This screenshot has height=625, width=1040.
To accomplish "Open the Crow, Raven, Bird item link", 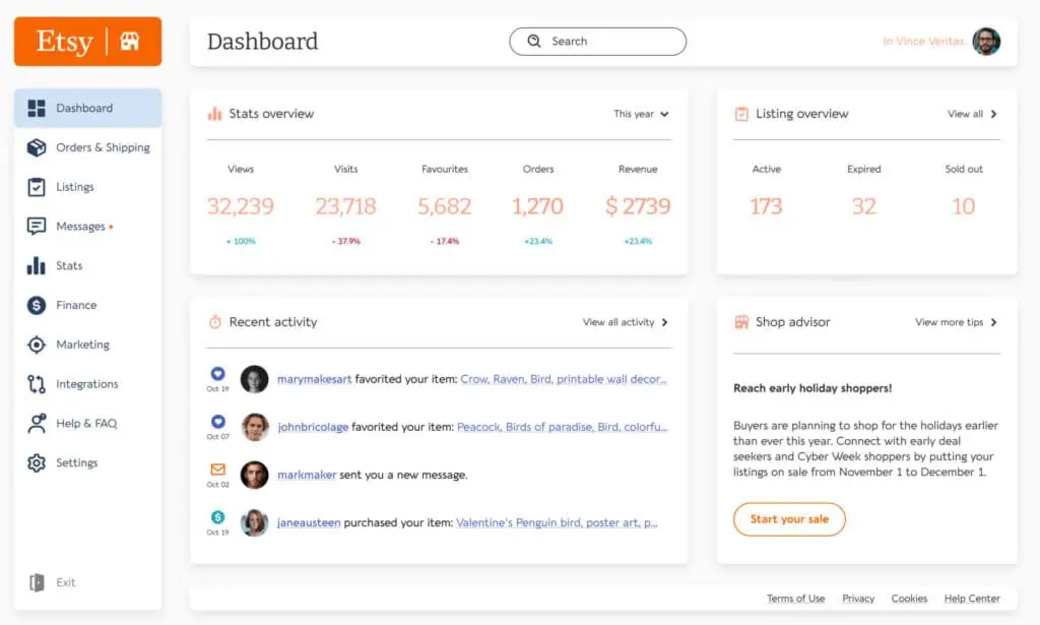I will point(563,380).
